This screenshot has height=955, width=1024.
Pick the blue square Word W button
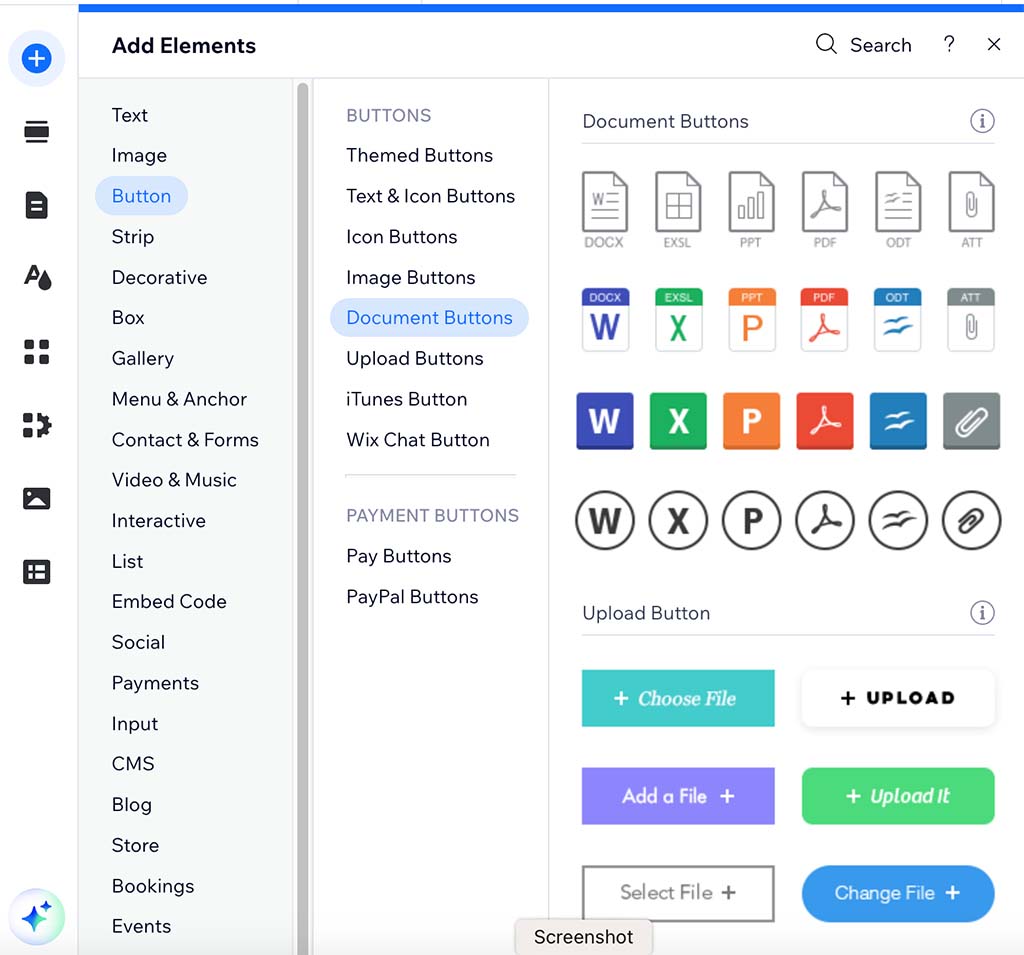(x=605, y=420)
